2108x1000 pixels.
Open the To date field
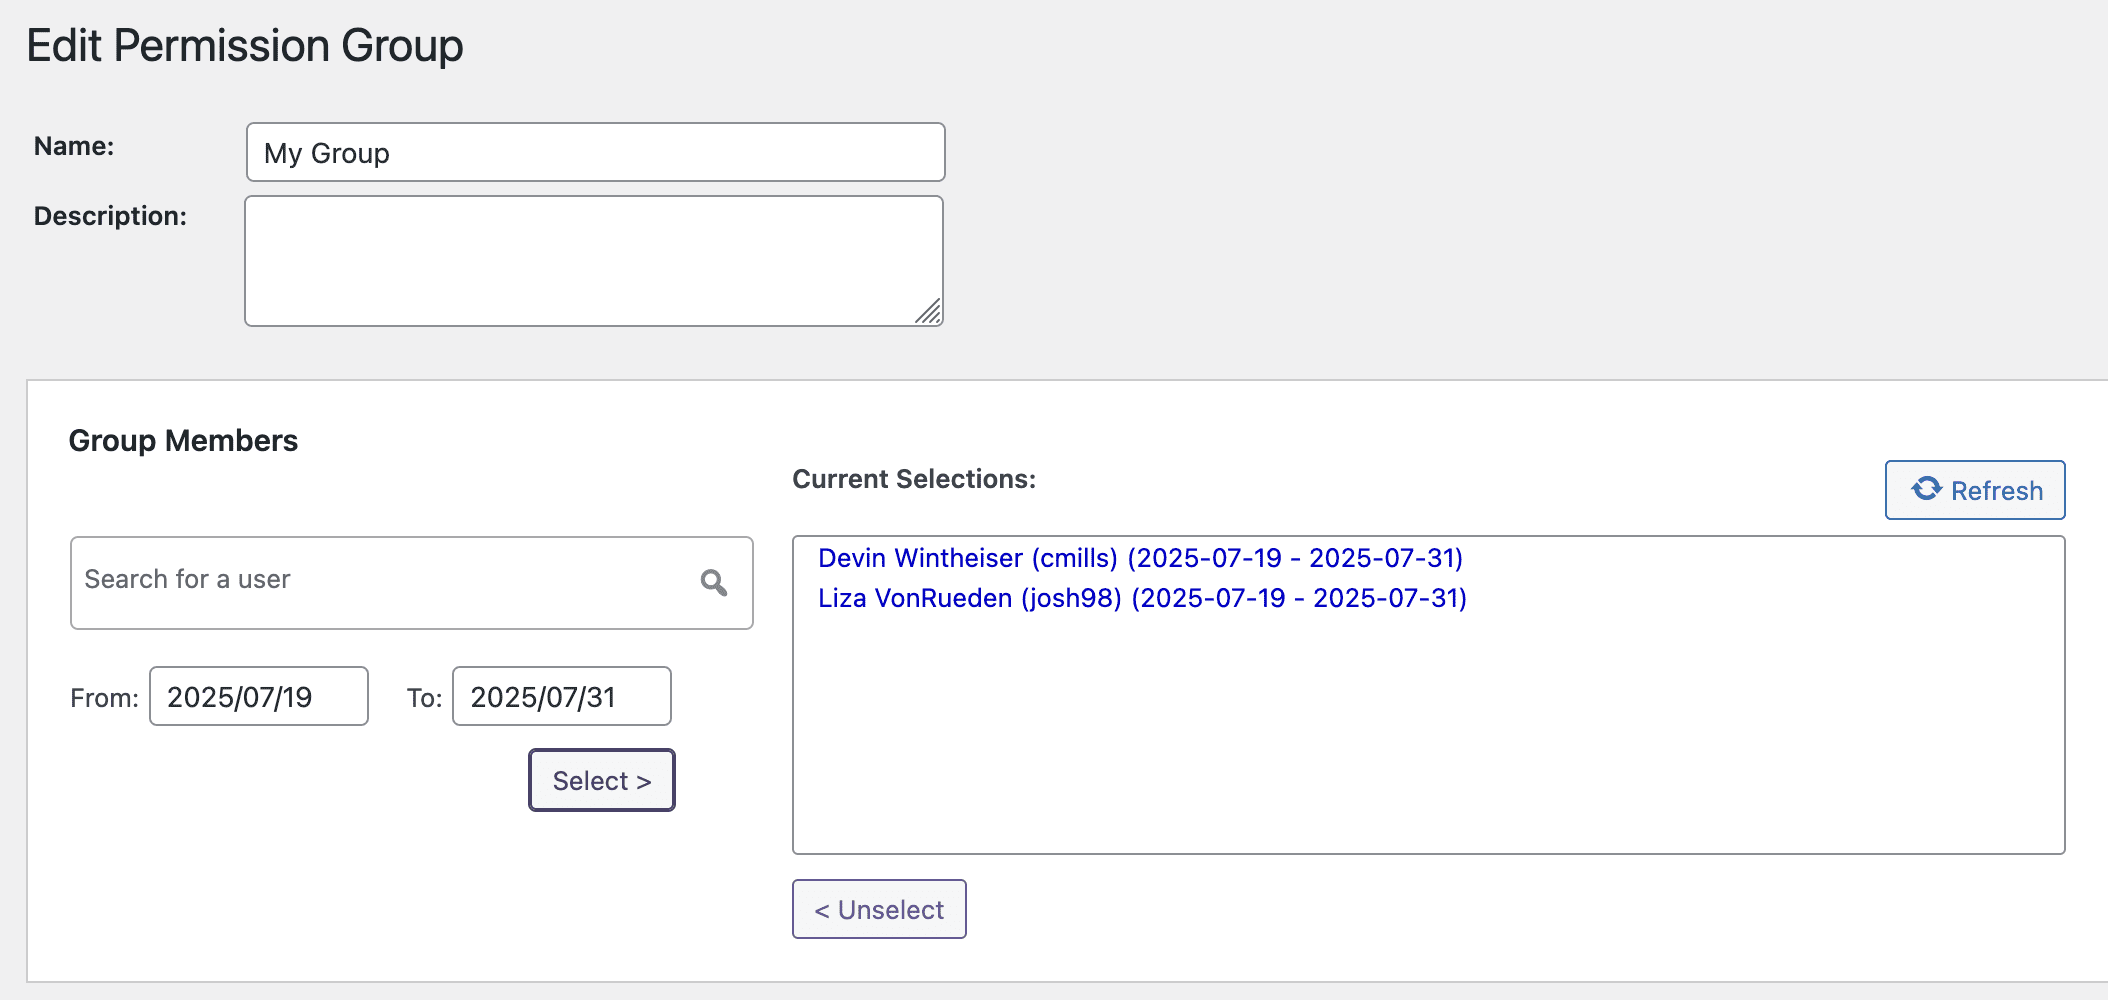click(x=561, y=696)
